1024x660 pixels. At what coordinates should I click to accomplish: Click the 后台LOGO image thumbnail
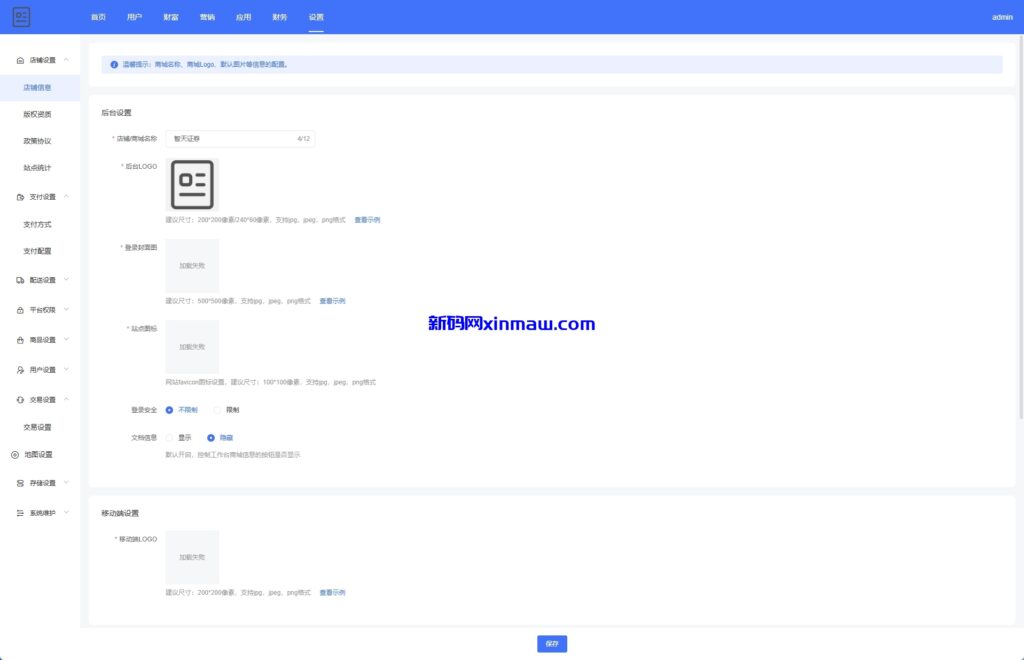(x=192, y=185)
